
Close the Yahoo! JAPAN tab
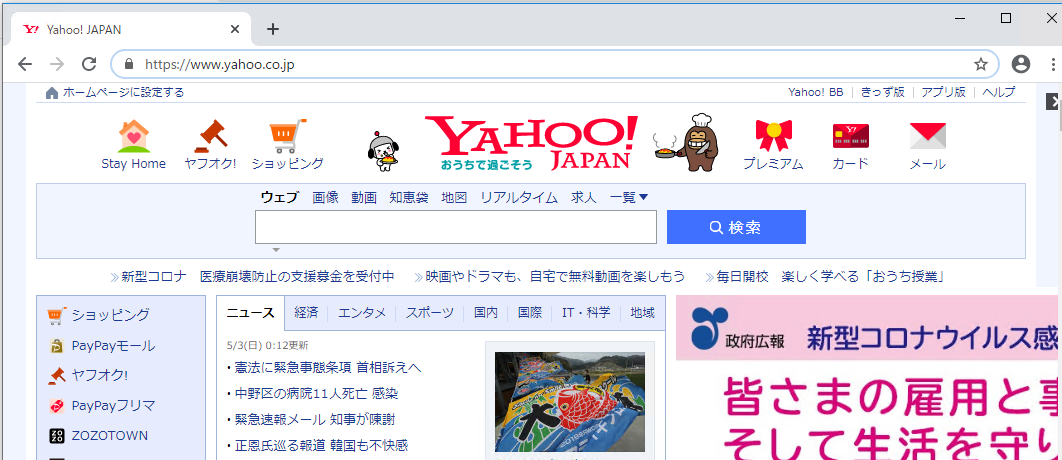[x=235, y=29]
